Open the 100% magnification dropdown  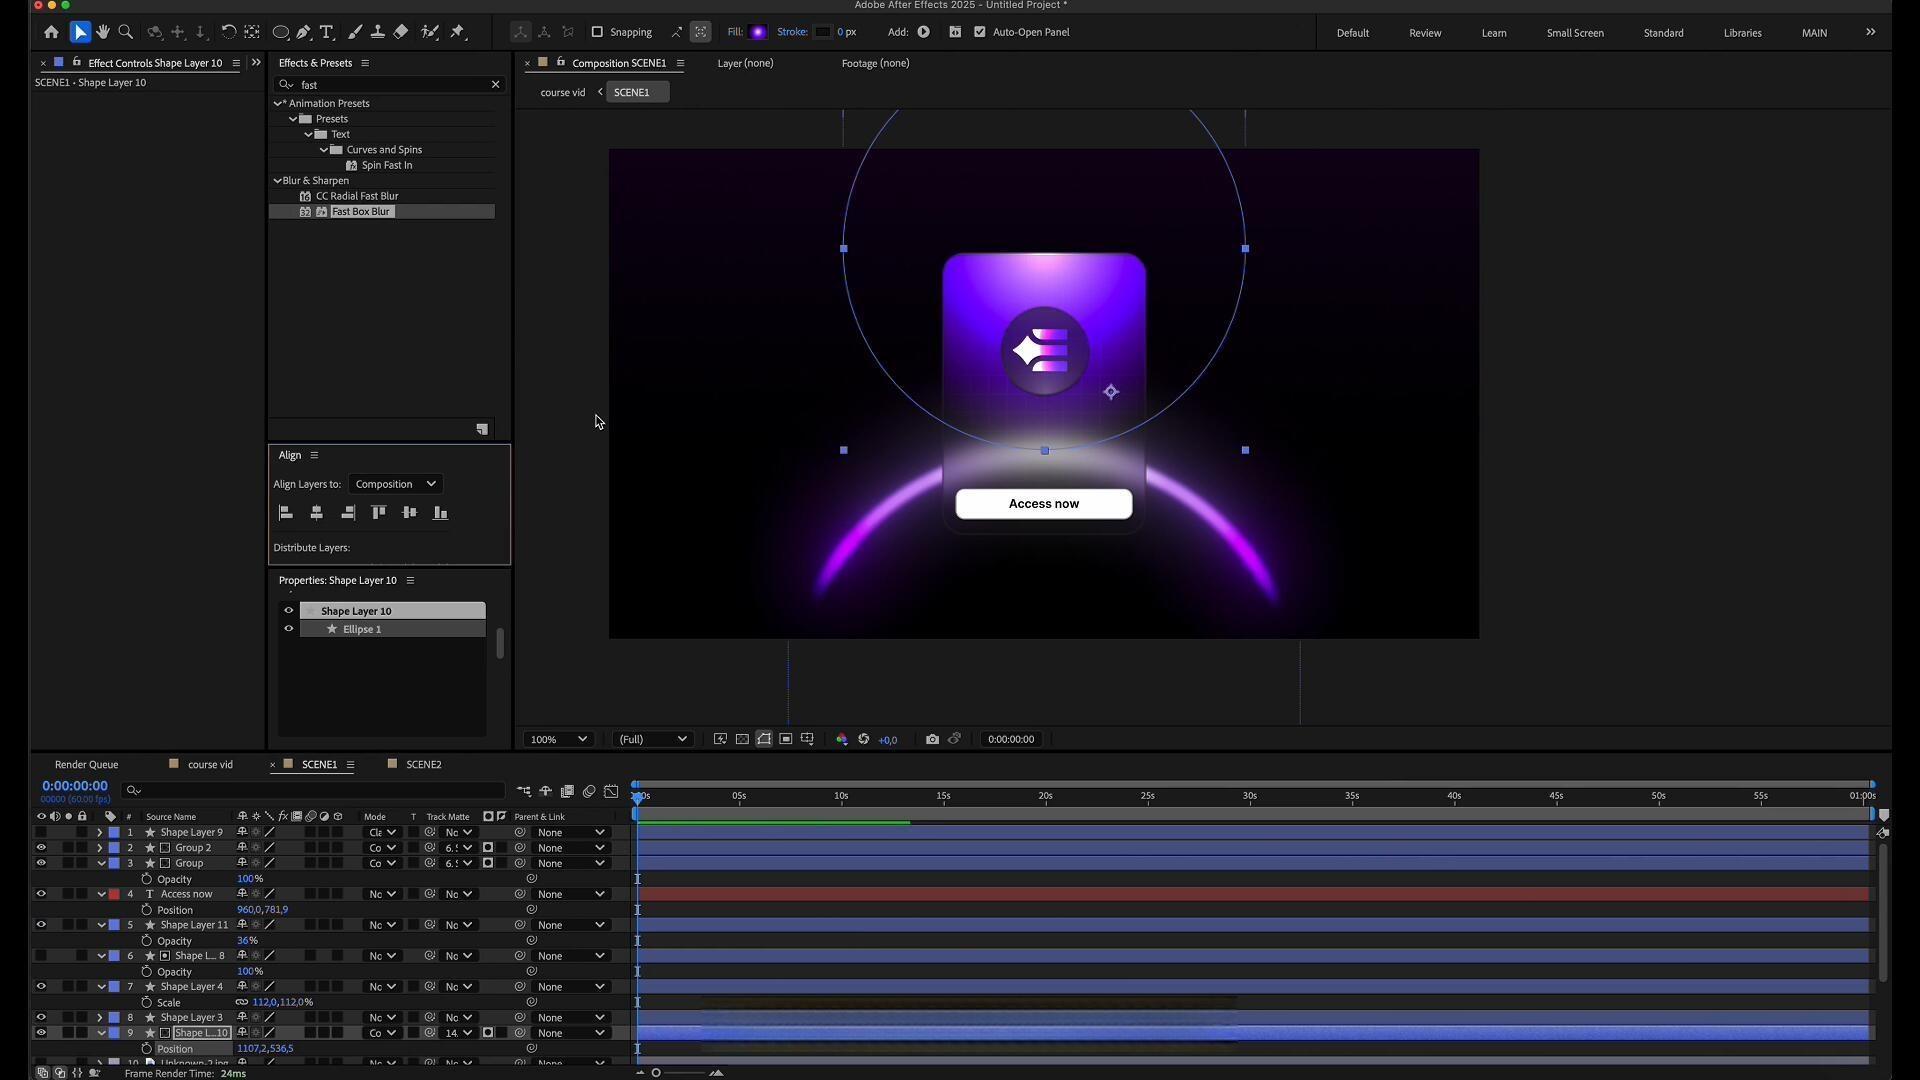pos(558,739)
